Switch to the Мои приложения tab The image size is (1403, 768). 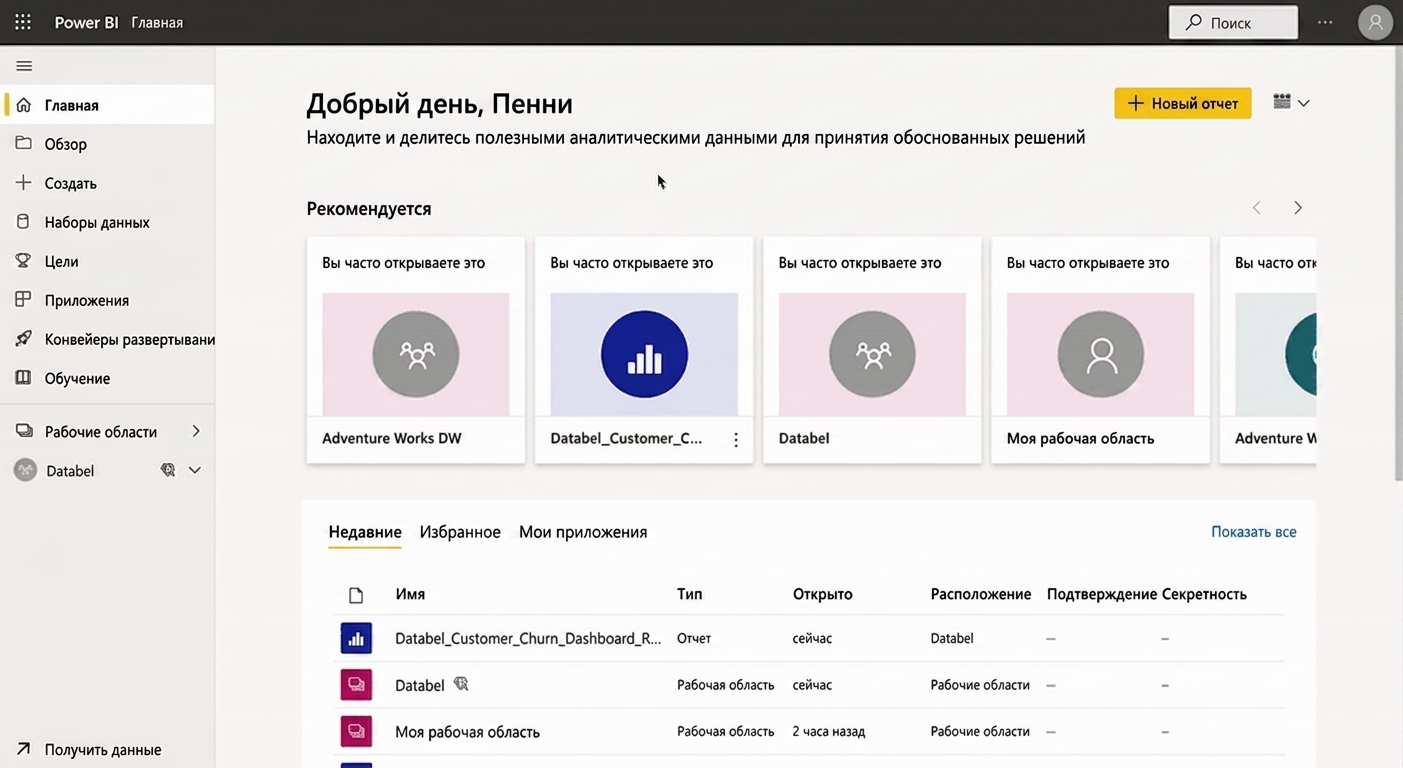[x=583, y=532]
